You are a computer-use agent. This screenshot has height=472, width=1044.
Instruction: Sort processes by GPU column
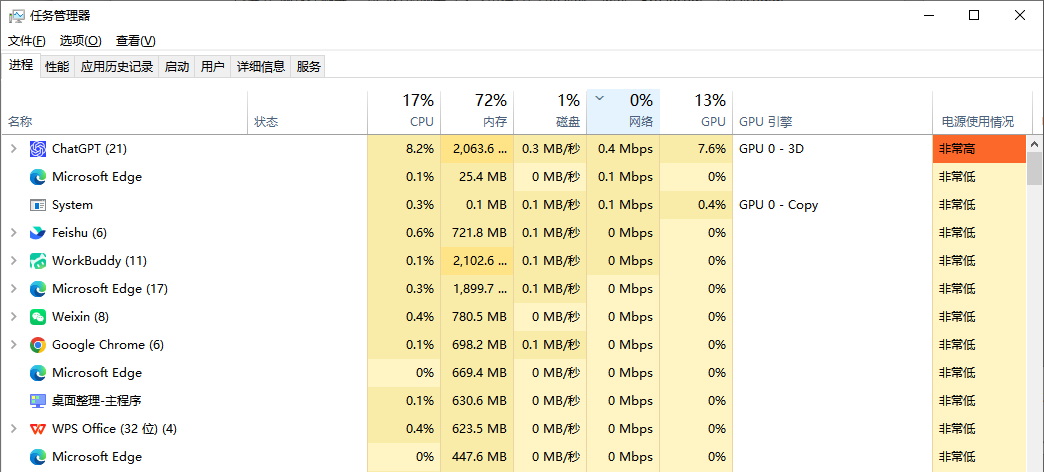coord(696,112)
